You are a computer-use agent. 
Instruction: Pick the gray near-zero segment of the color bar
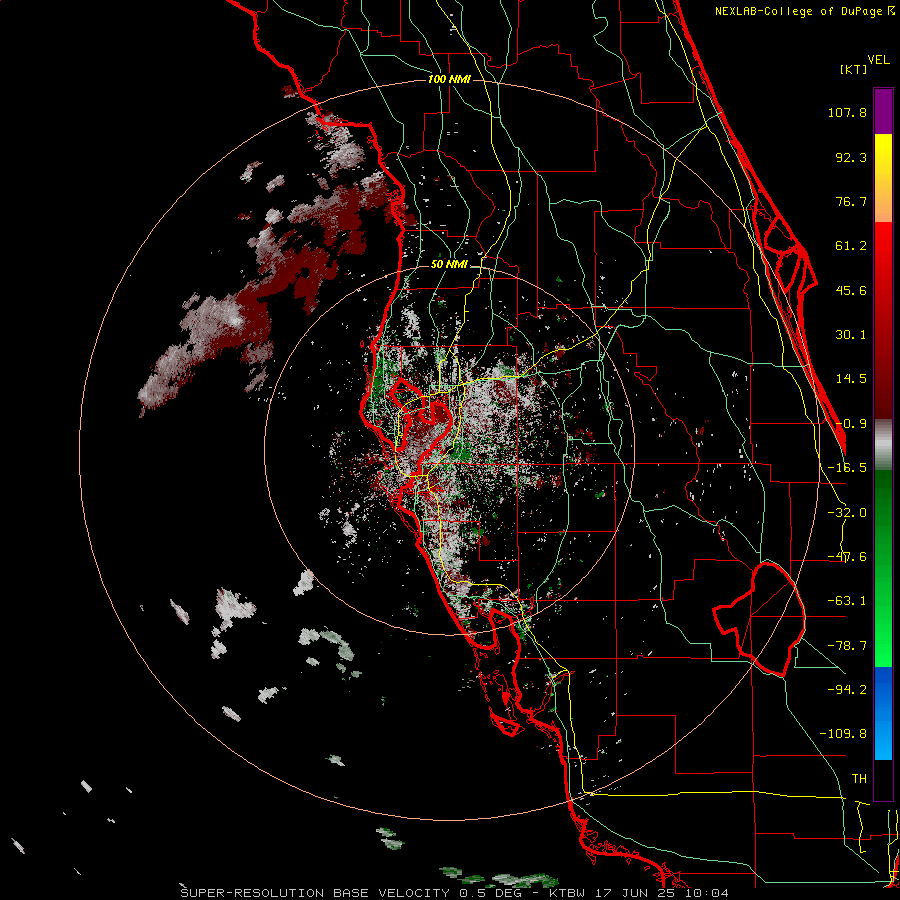(883, 445)
